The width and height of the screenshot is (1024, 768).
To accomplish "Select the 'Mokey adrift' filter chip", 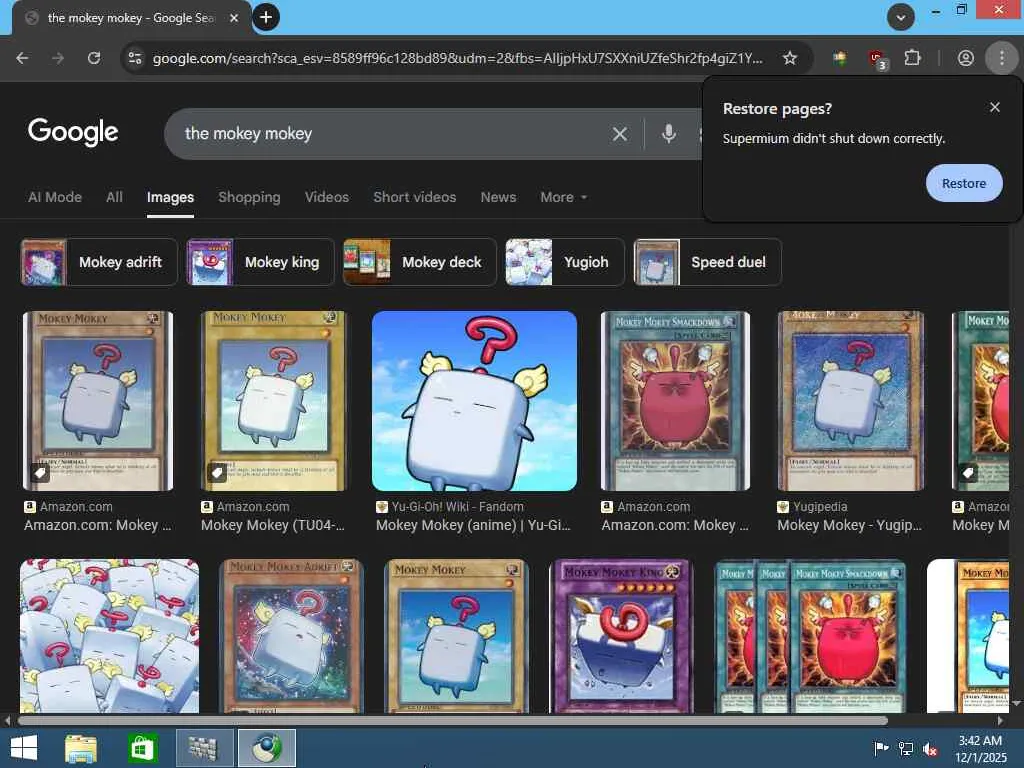I will [x=99, y=262].
